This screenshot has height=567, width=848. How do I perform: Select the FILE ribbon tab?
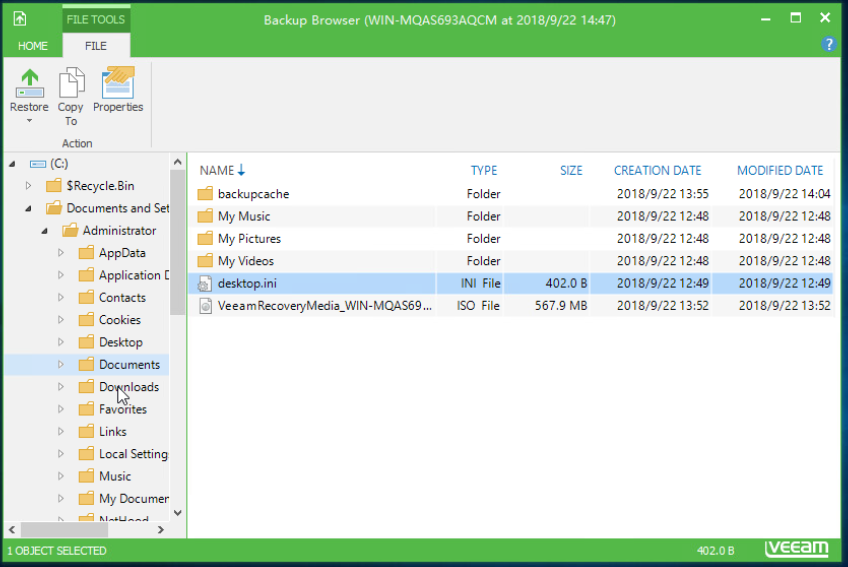(x=96, y=46)
